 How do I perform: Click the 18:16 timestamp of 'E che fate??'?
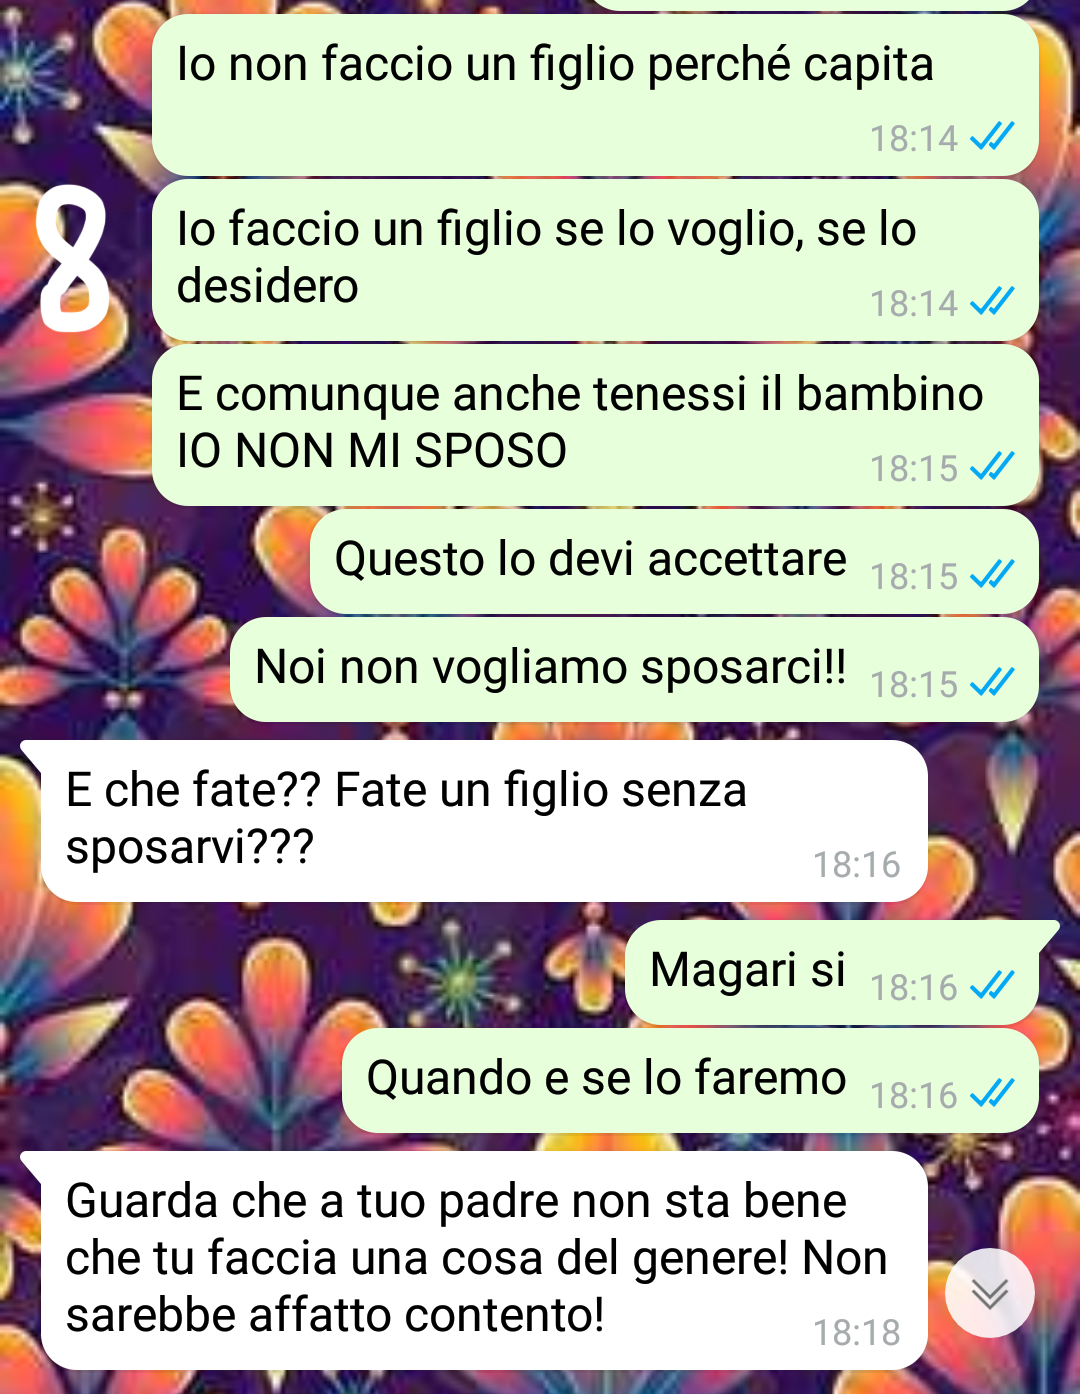[856, 865]
